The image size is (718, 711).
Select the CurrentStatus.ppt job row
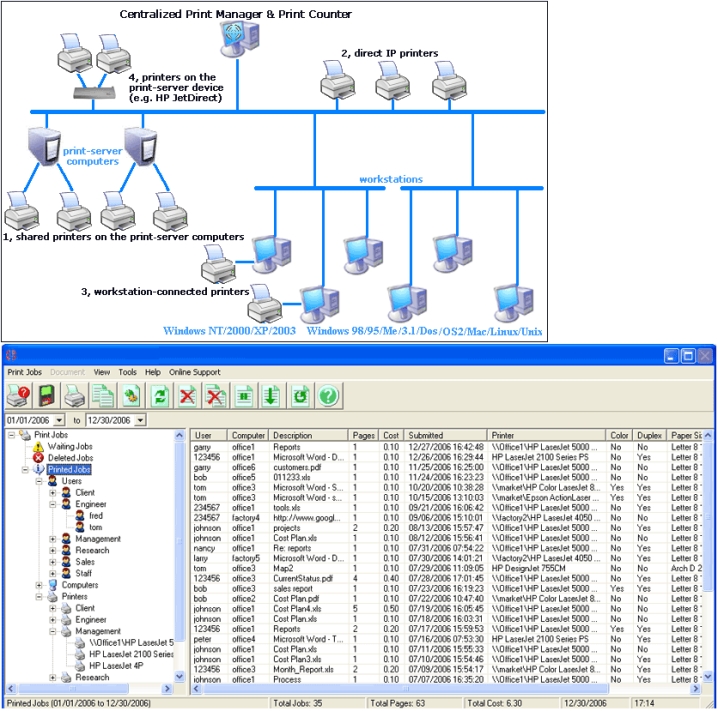[x=300, y=577]
